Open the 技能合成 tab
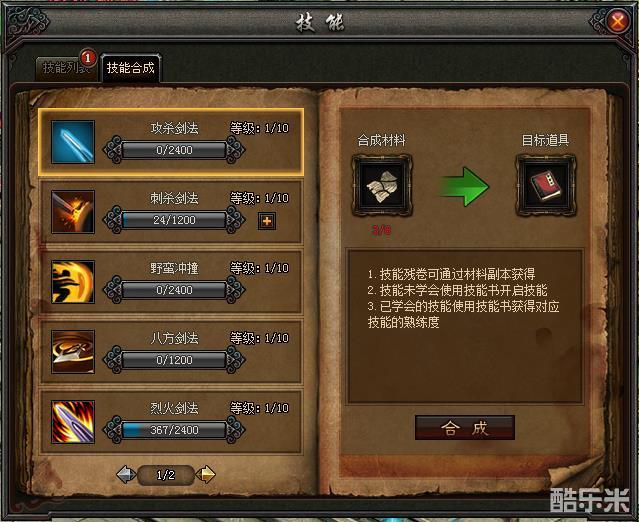 [130, 68]
